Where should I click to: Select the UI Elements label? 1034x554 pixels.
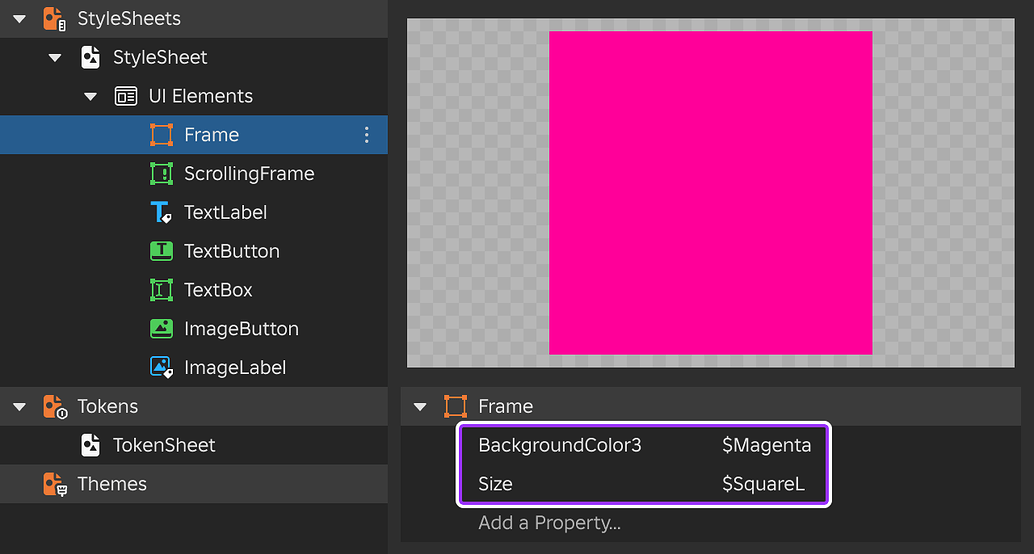point(200,96)
